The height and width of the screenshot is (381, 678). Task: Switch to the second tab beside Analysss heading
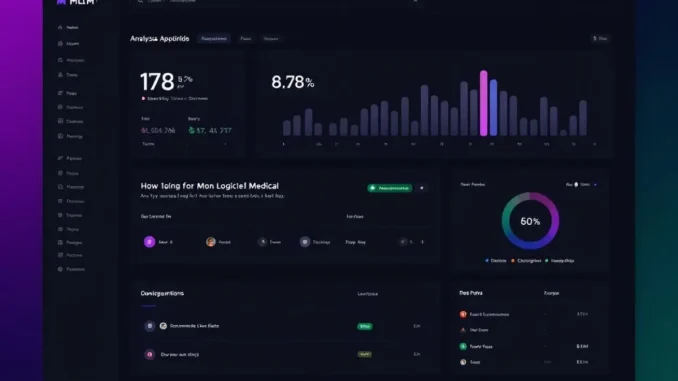pyautogui.click(x=246, y=38)
